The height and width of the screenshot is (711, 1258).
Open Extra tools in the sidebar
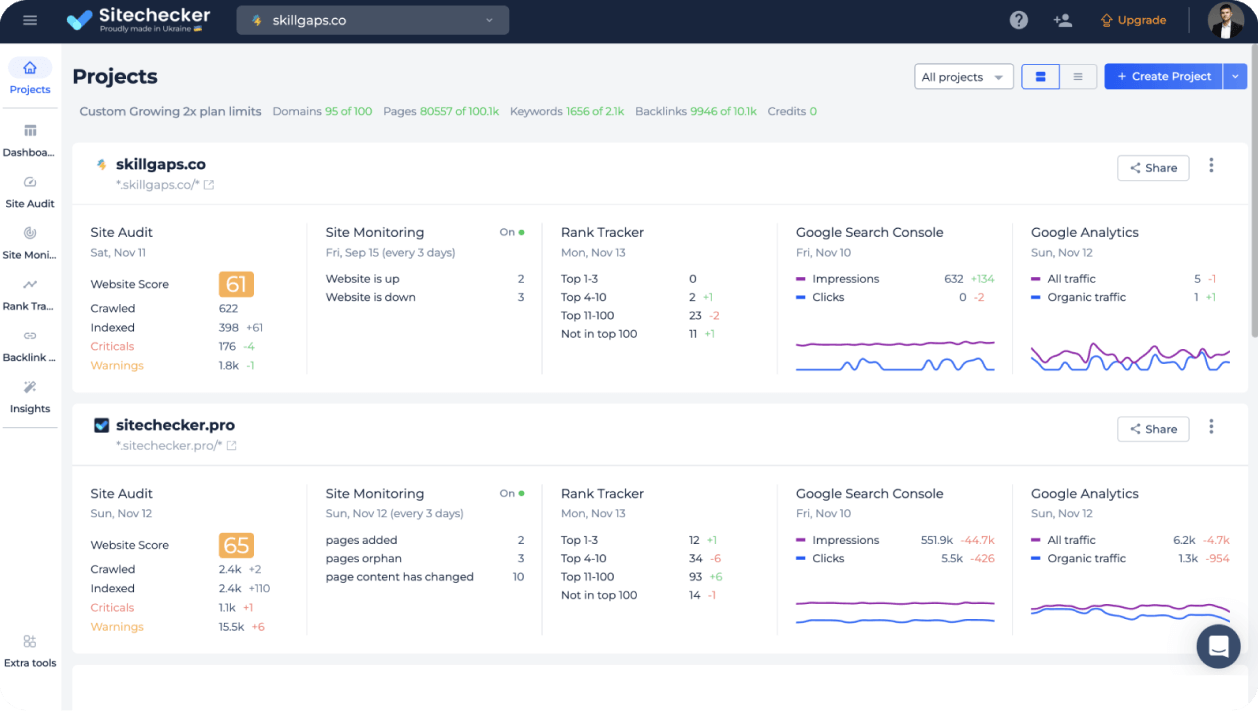click(x=30, y=651)
